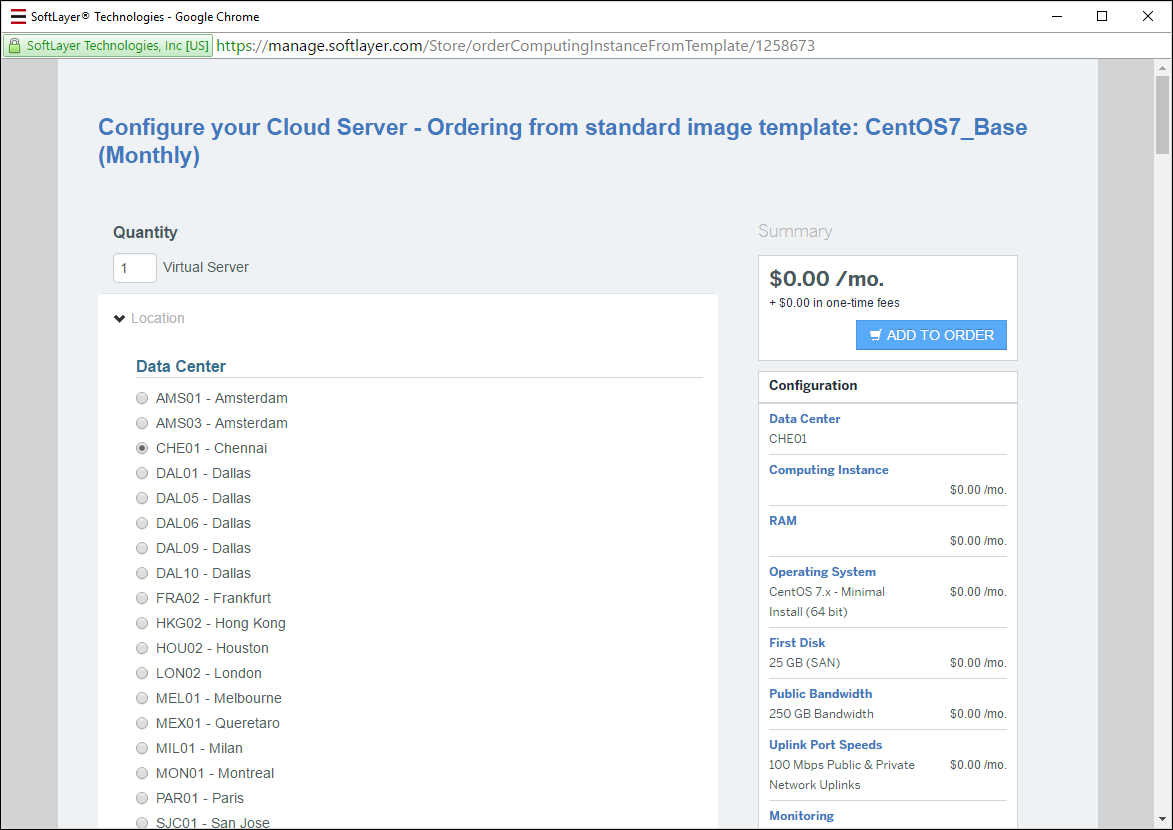The image size is (1173, 830).
Task: Select AMS03 - Amsterdam data center
Action: [x=142, y=423]
